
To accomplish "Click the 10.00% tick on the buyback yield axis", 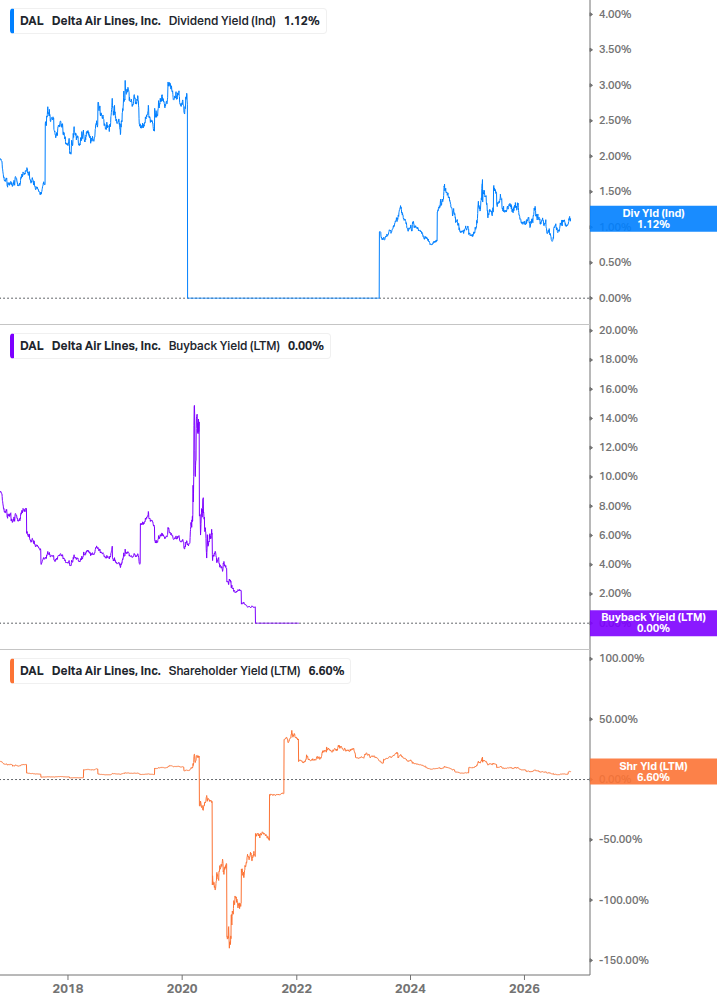I will pyautogui.click(x=618, y=476).
